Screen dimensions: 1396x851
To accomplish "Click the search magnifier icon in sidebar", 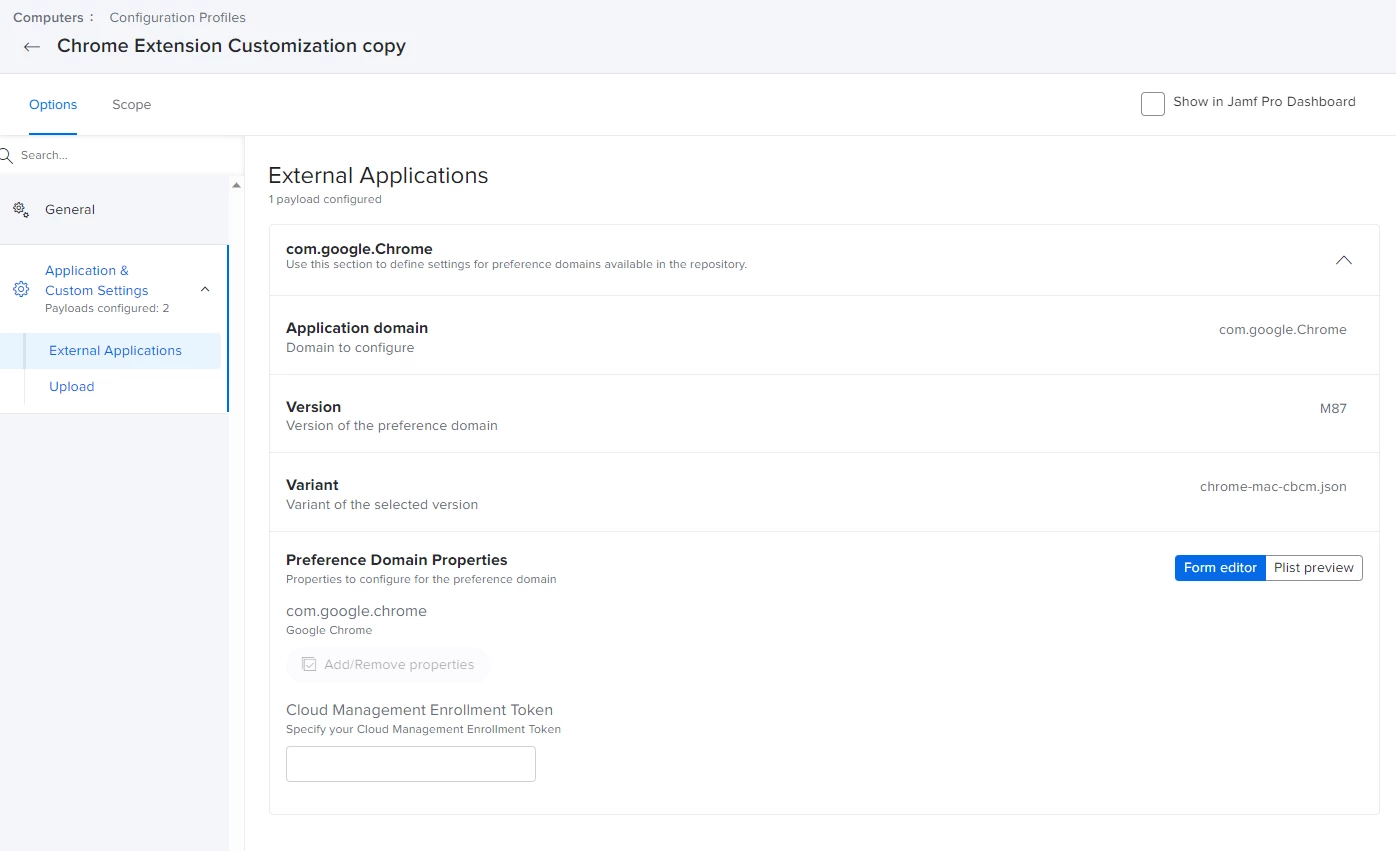I will [x=6, y=155].
